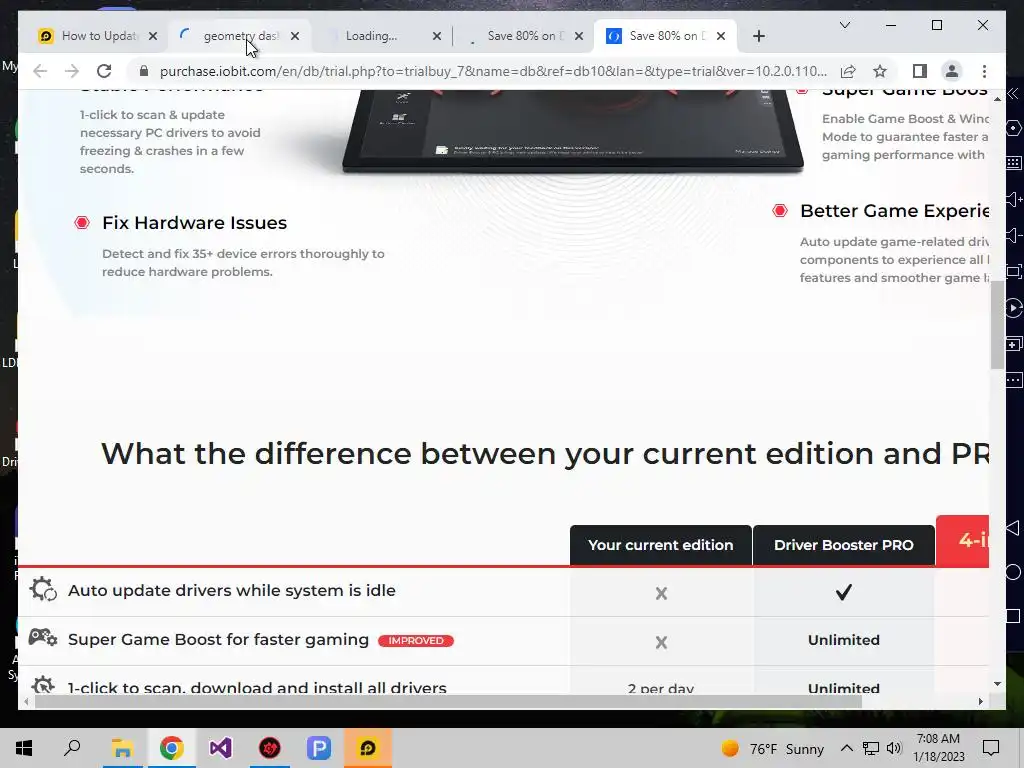1024x768 pixels.
Task: Open the blue P app in taskbar
Action: [x=319, y=748]
